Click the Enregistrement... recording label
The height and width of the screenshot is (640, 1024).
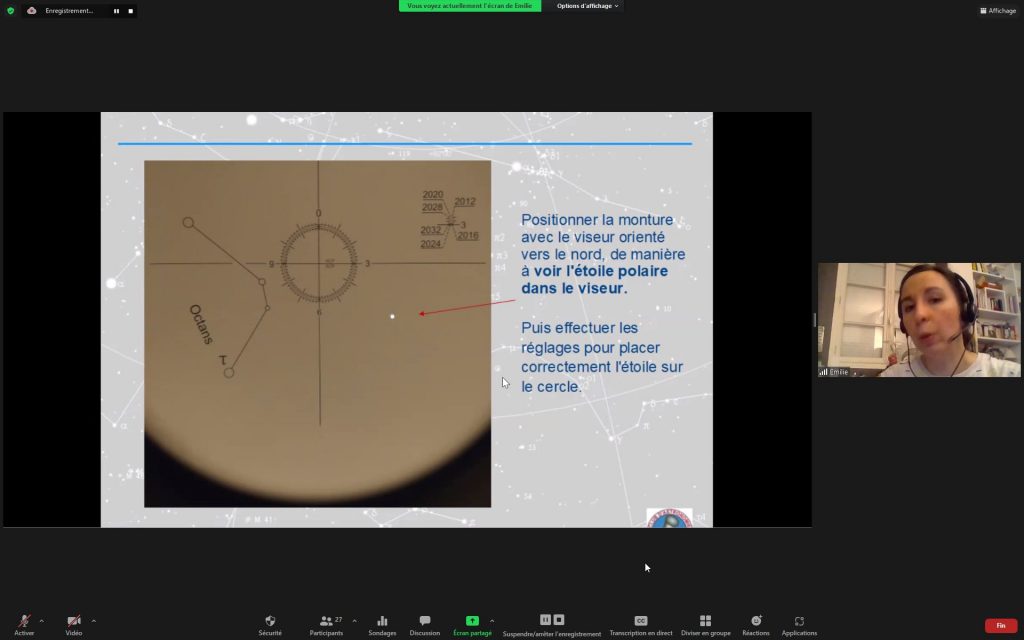click(69, 10)
